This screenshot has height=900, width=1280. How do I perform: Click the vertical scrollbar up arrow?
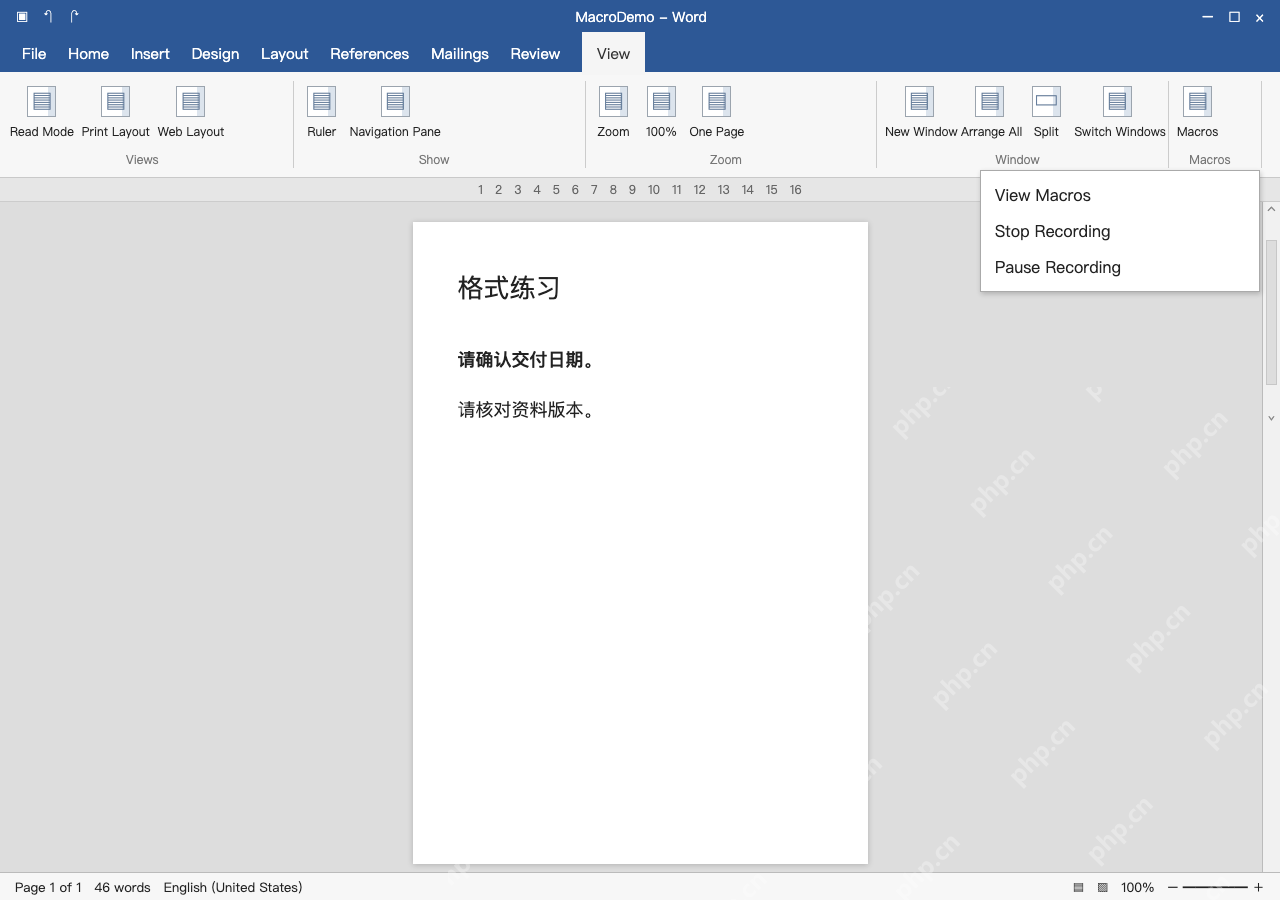coord(1272,210)
